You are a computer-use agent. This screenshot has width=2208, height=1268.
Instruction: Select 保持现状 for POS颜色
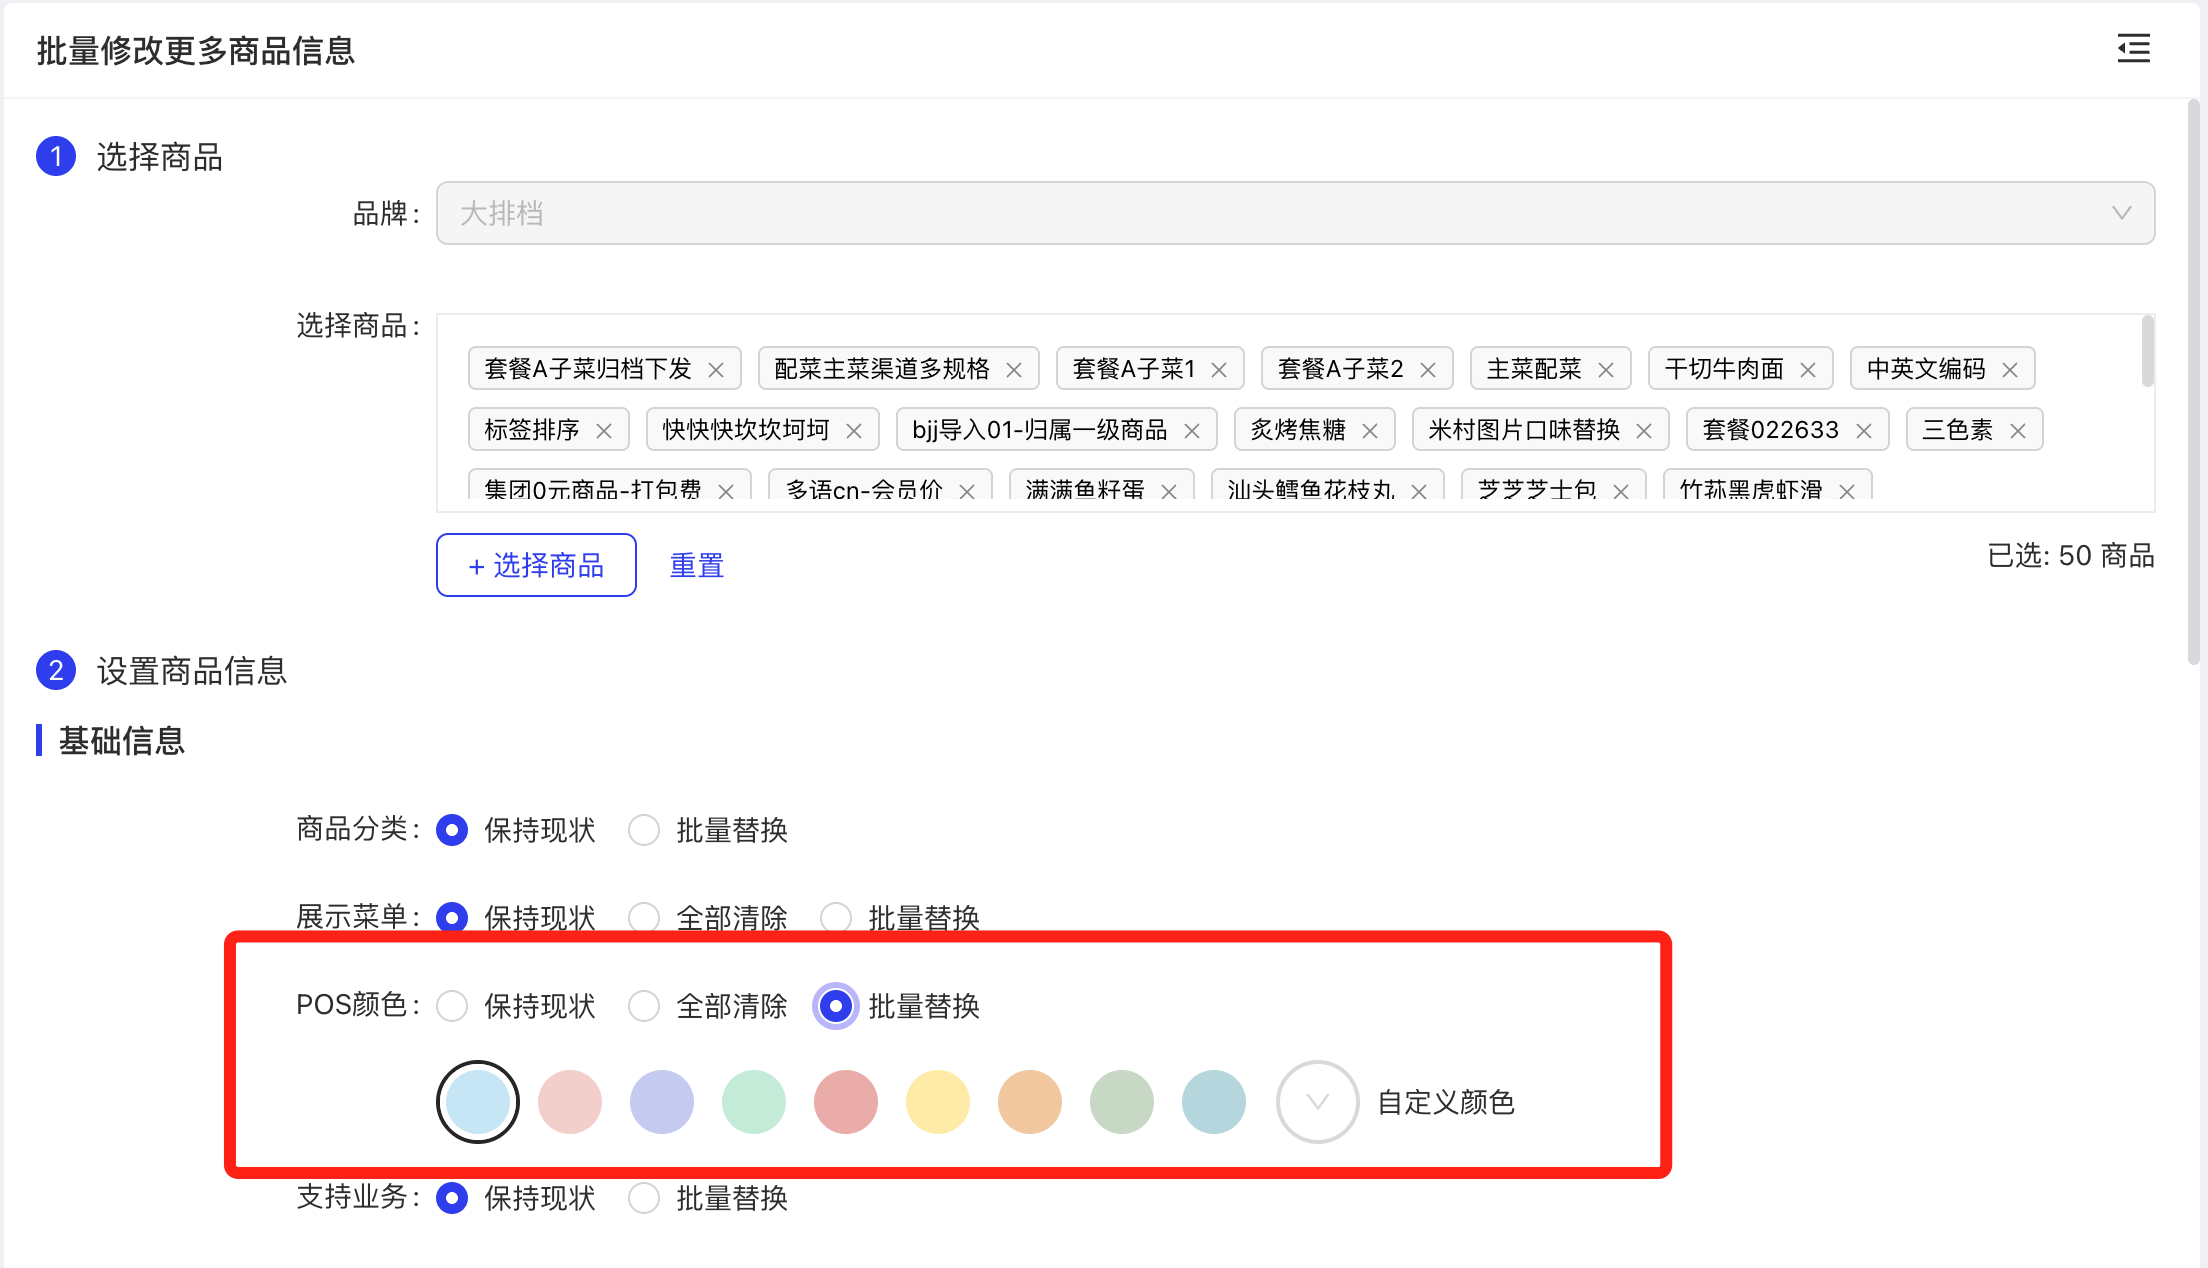452,1006
